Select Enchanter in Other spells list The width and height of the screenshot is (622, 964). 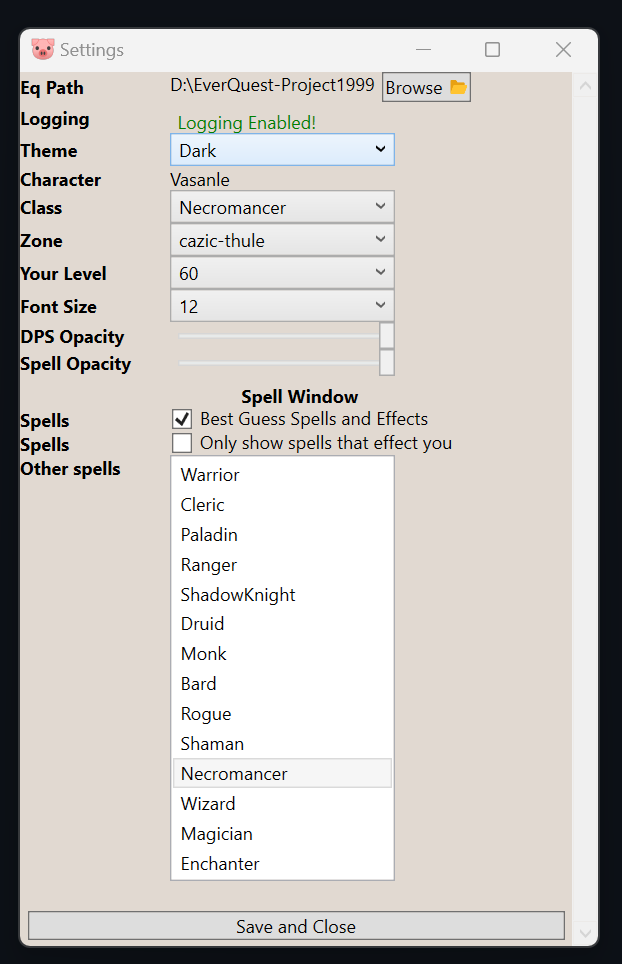[282, 864]
